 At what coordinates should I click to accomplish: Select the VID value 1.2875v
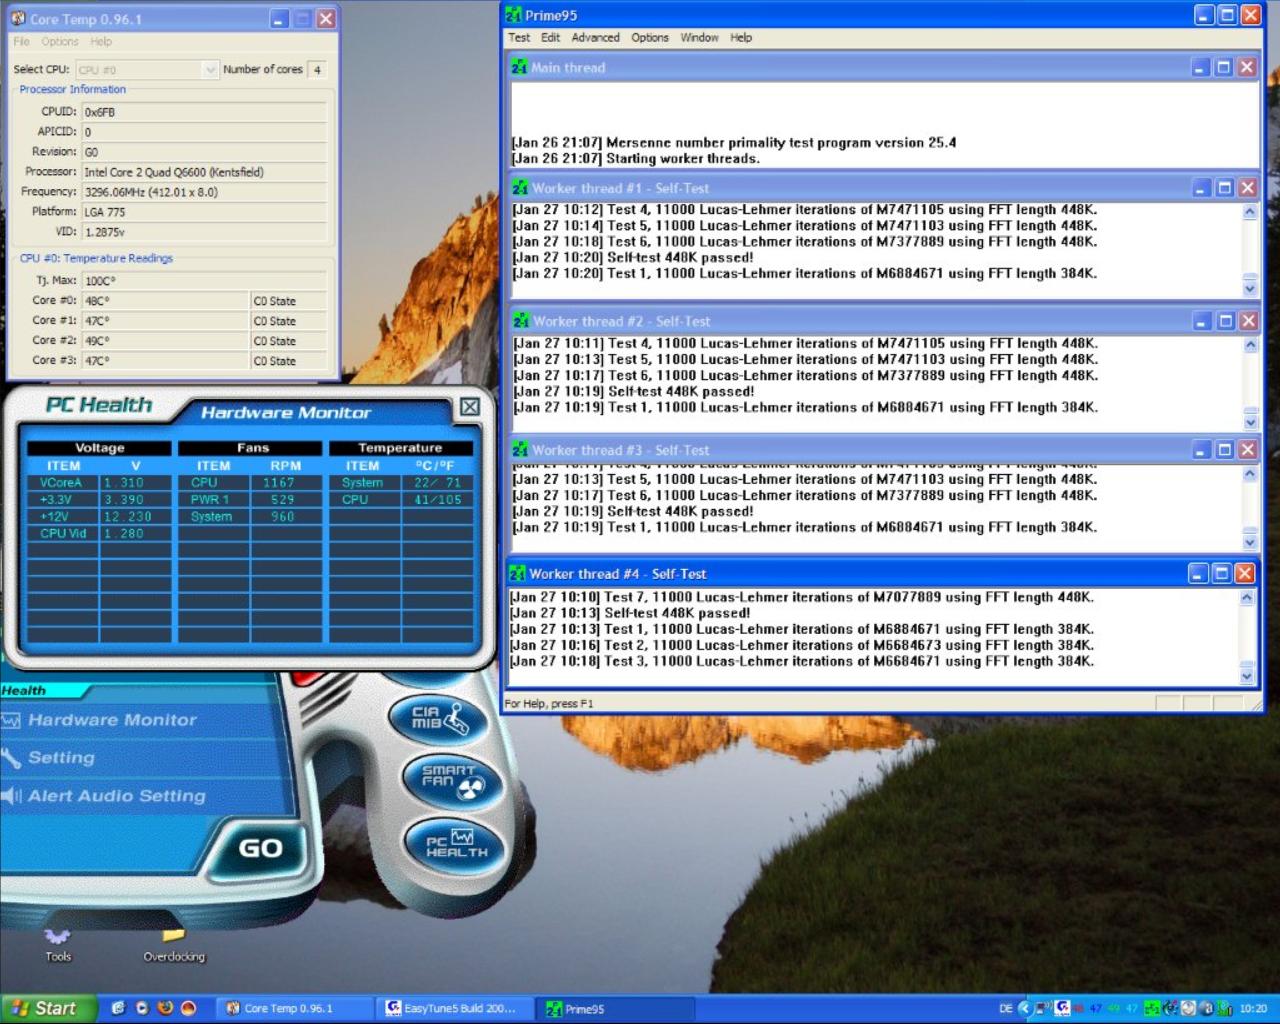204,232
